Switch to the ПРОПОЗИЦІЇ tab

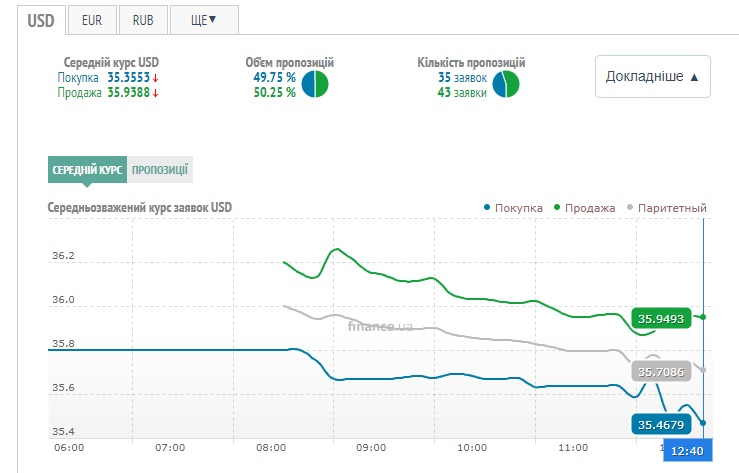pos(160,170)
